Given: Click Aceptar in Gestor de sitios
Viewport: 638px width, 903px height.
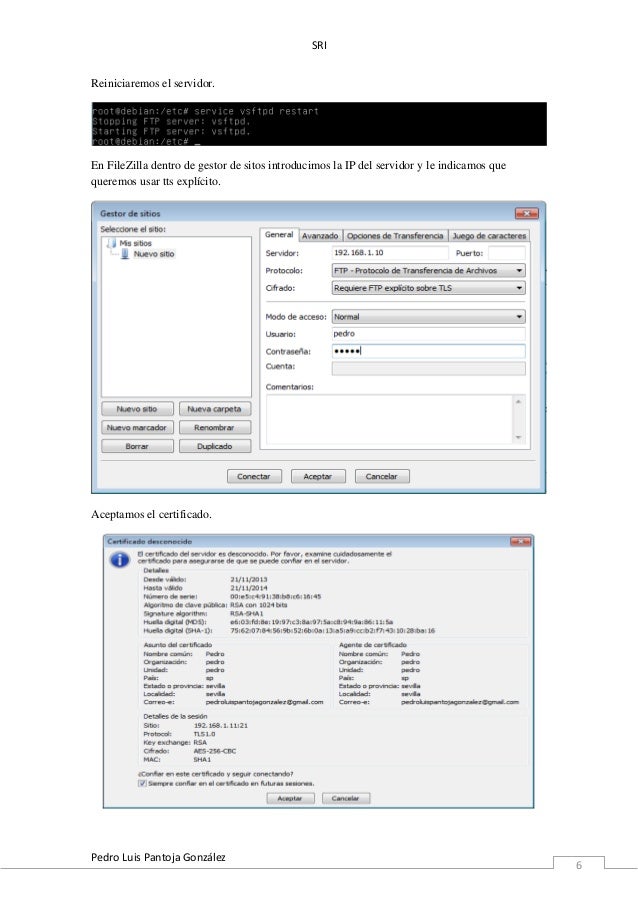Looking at the screenshot, I should pyautogui.click(x=318, y=476).
